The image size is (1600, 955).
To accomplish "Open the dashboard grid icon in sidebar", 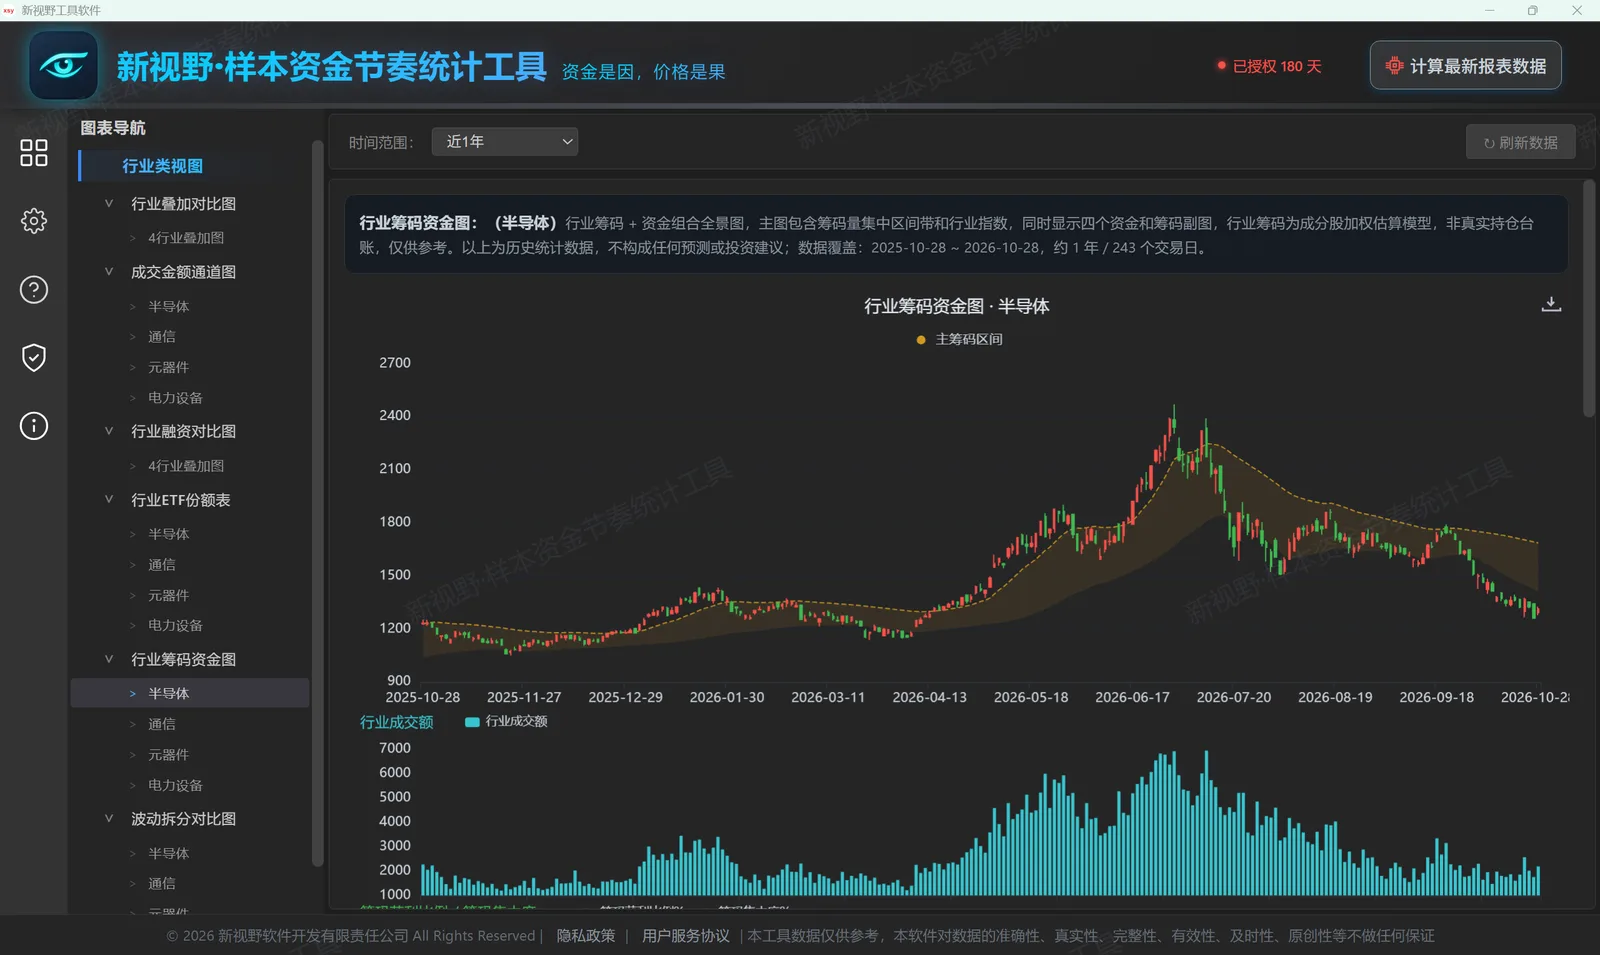I will [34, 153].
